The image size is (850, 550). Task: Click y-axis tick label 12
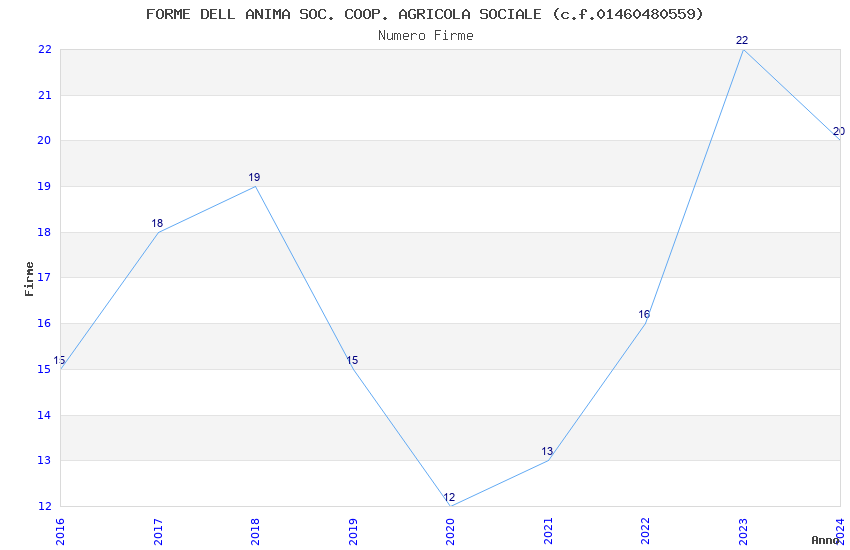coord(44,506)
